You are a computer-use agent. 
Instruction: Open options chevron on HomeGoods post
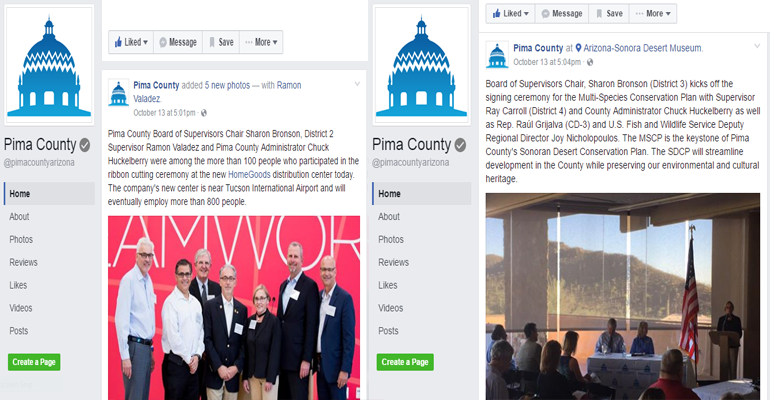point(358,84)
